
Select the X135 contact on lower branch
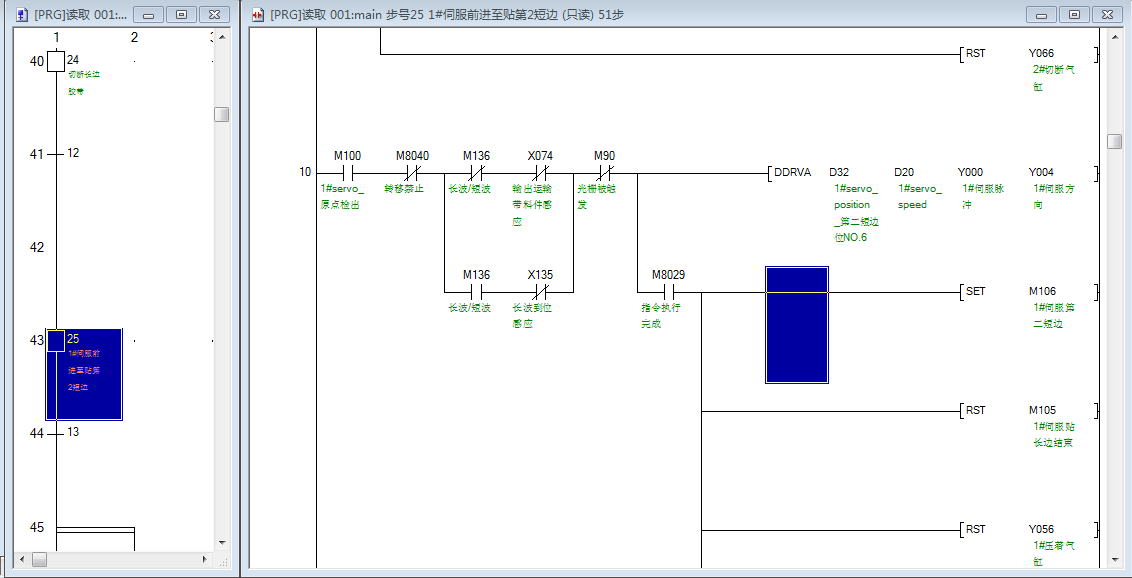pyautogui.click(x=539, y=292)
